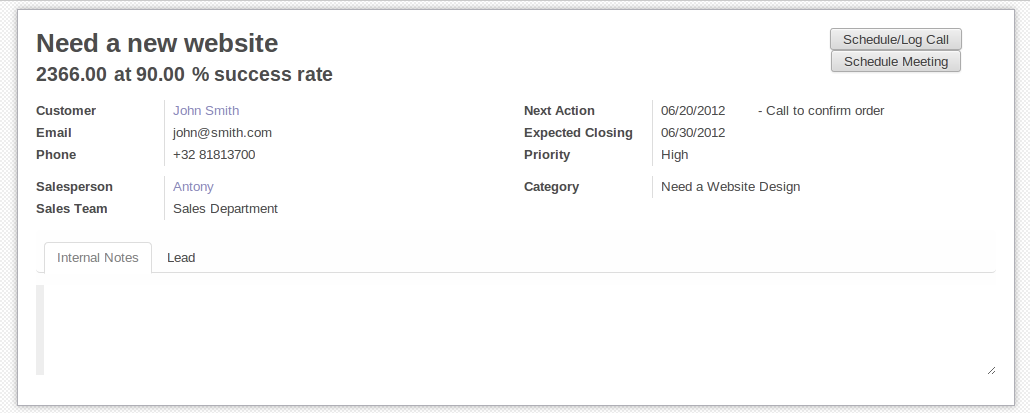Image resolution: width=1030 pixels, height=413 pixels.
Task: Click the phone number +32 81813700
Action: pos(214,155)
